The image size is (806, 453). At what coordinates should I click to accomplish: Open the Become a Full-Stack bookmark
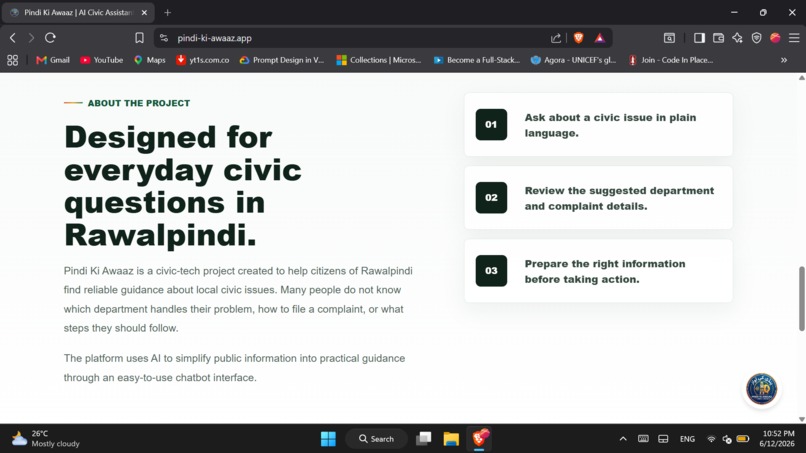[477, 60]
